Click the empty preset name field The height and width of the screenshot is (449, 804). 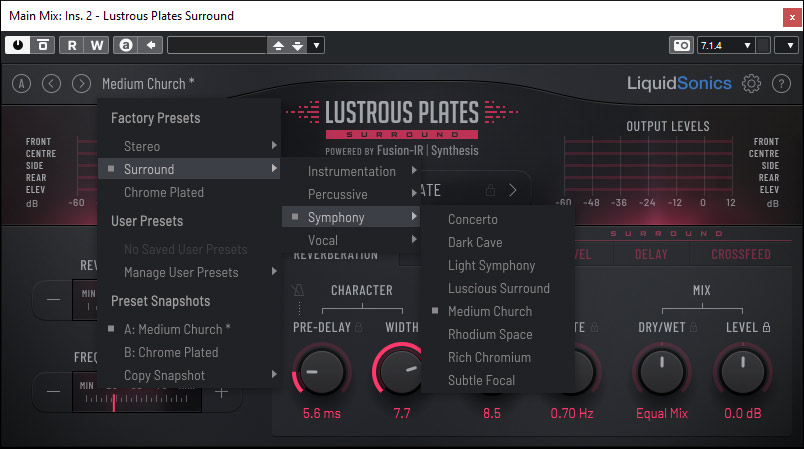coord(217,45)
